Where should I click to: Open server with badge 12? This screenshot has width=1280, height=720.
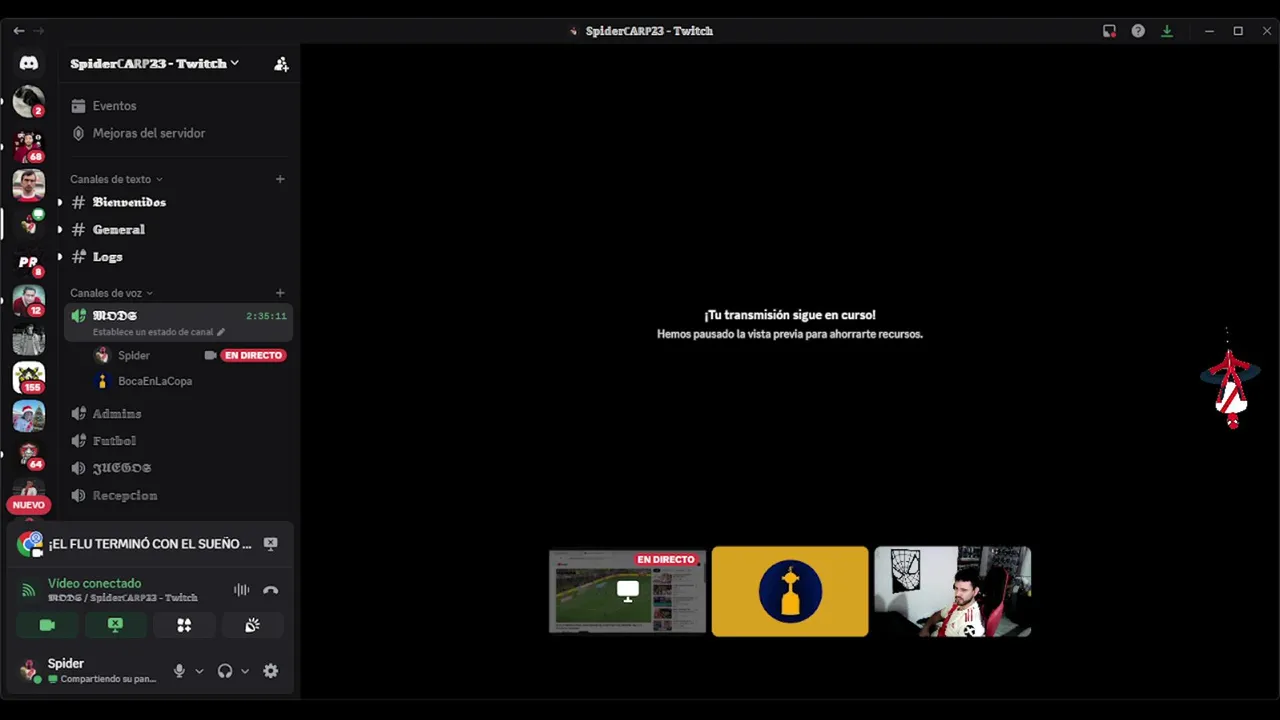coord(29,300)
